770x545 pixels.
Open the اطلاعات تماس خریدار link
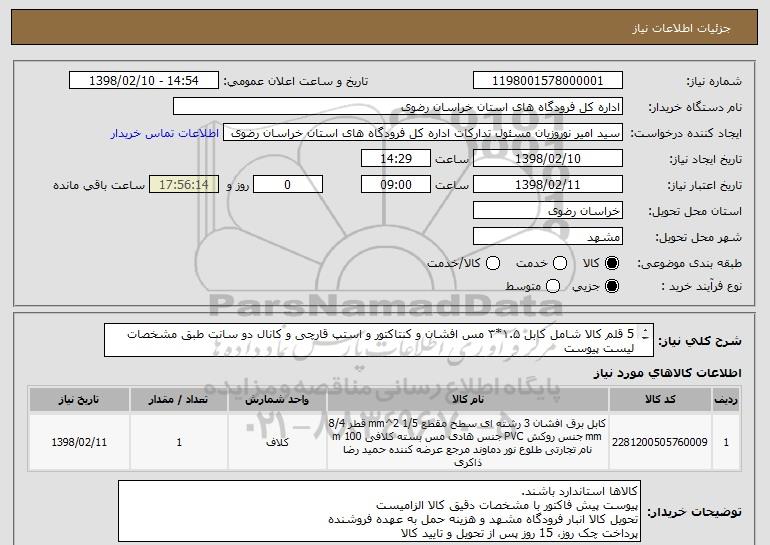pyautogui.click(x=165, y=134)
